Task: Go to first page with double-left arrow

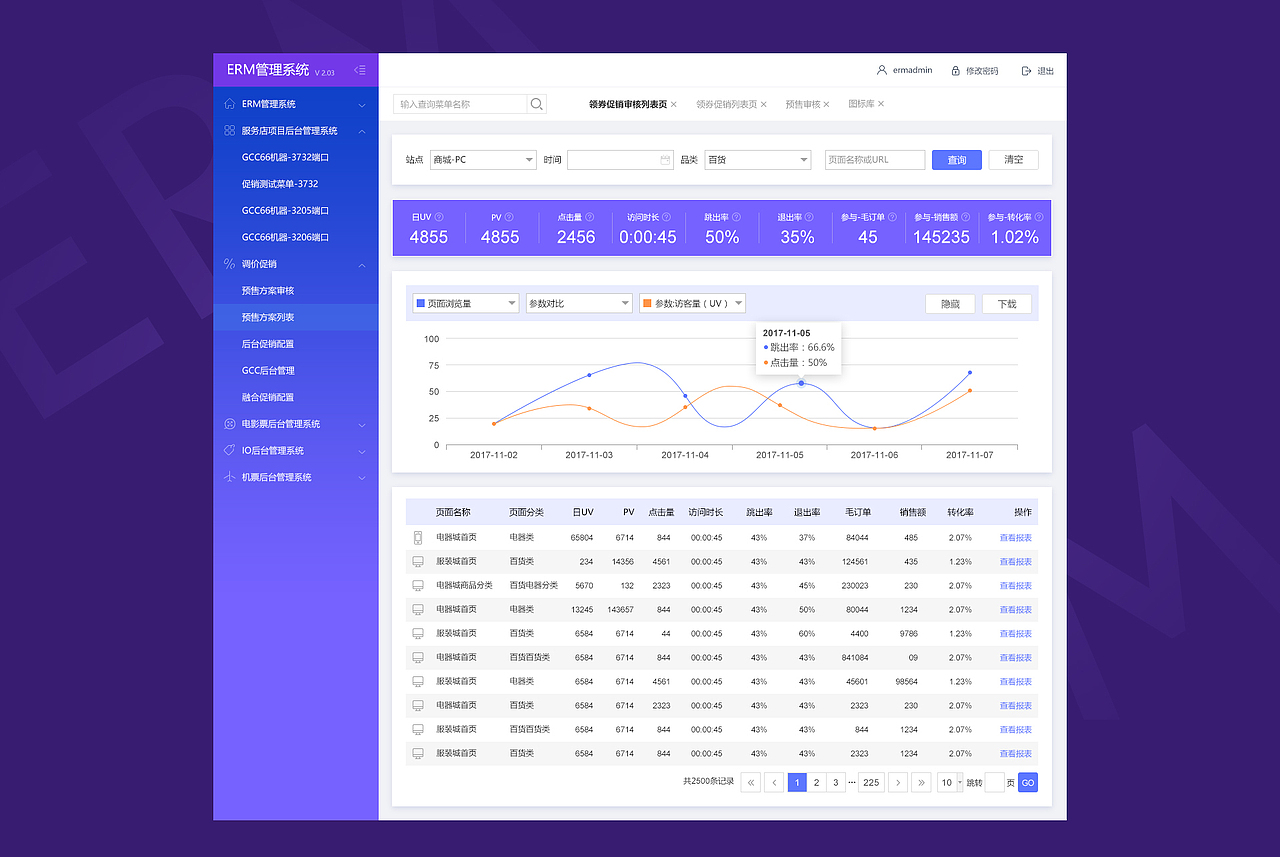Action: [x=751, y=783]
